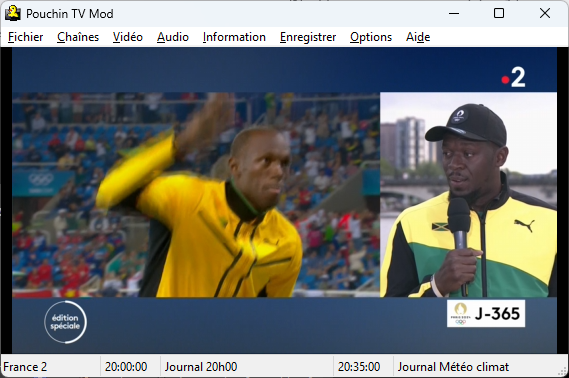Click the France 2 channel logo overlay
This screenshot has width=569, height=378.
[513, 77]
